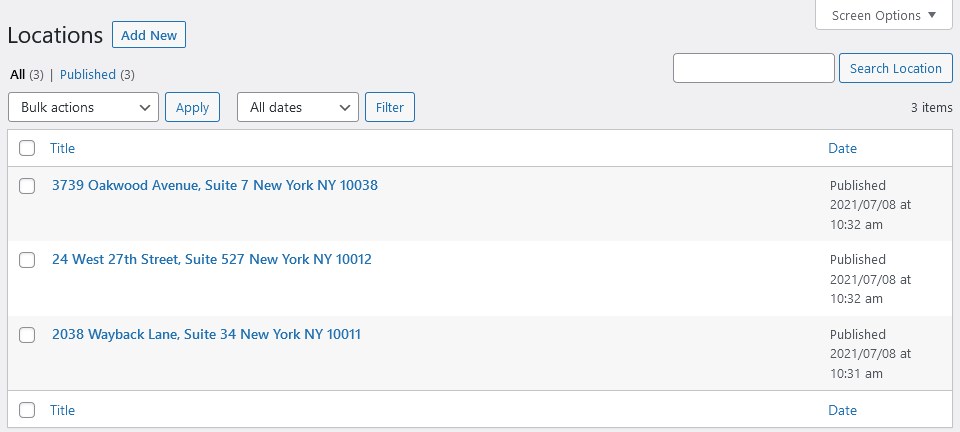The width and height of the screenshot is (960, 432).
Task: Toggle the footer select-all checkbox
Action: 27,410
